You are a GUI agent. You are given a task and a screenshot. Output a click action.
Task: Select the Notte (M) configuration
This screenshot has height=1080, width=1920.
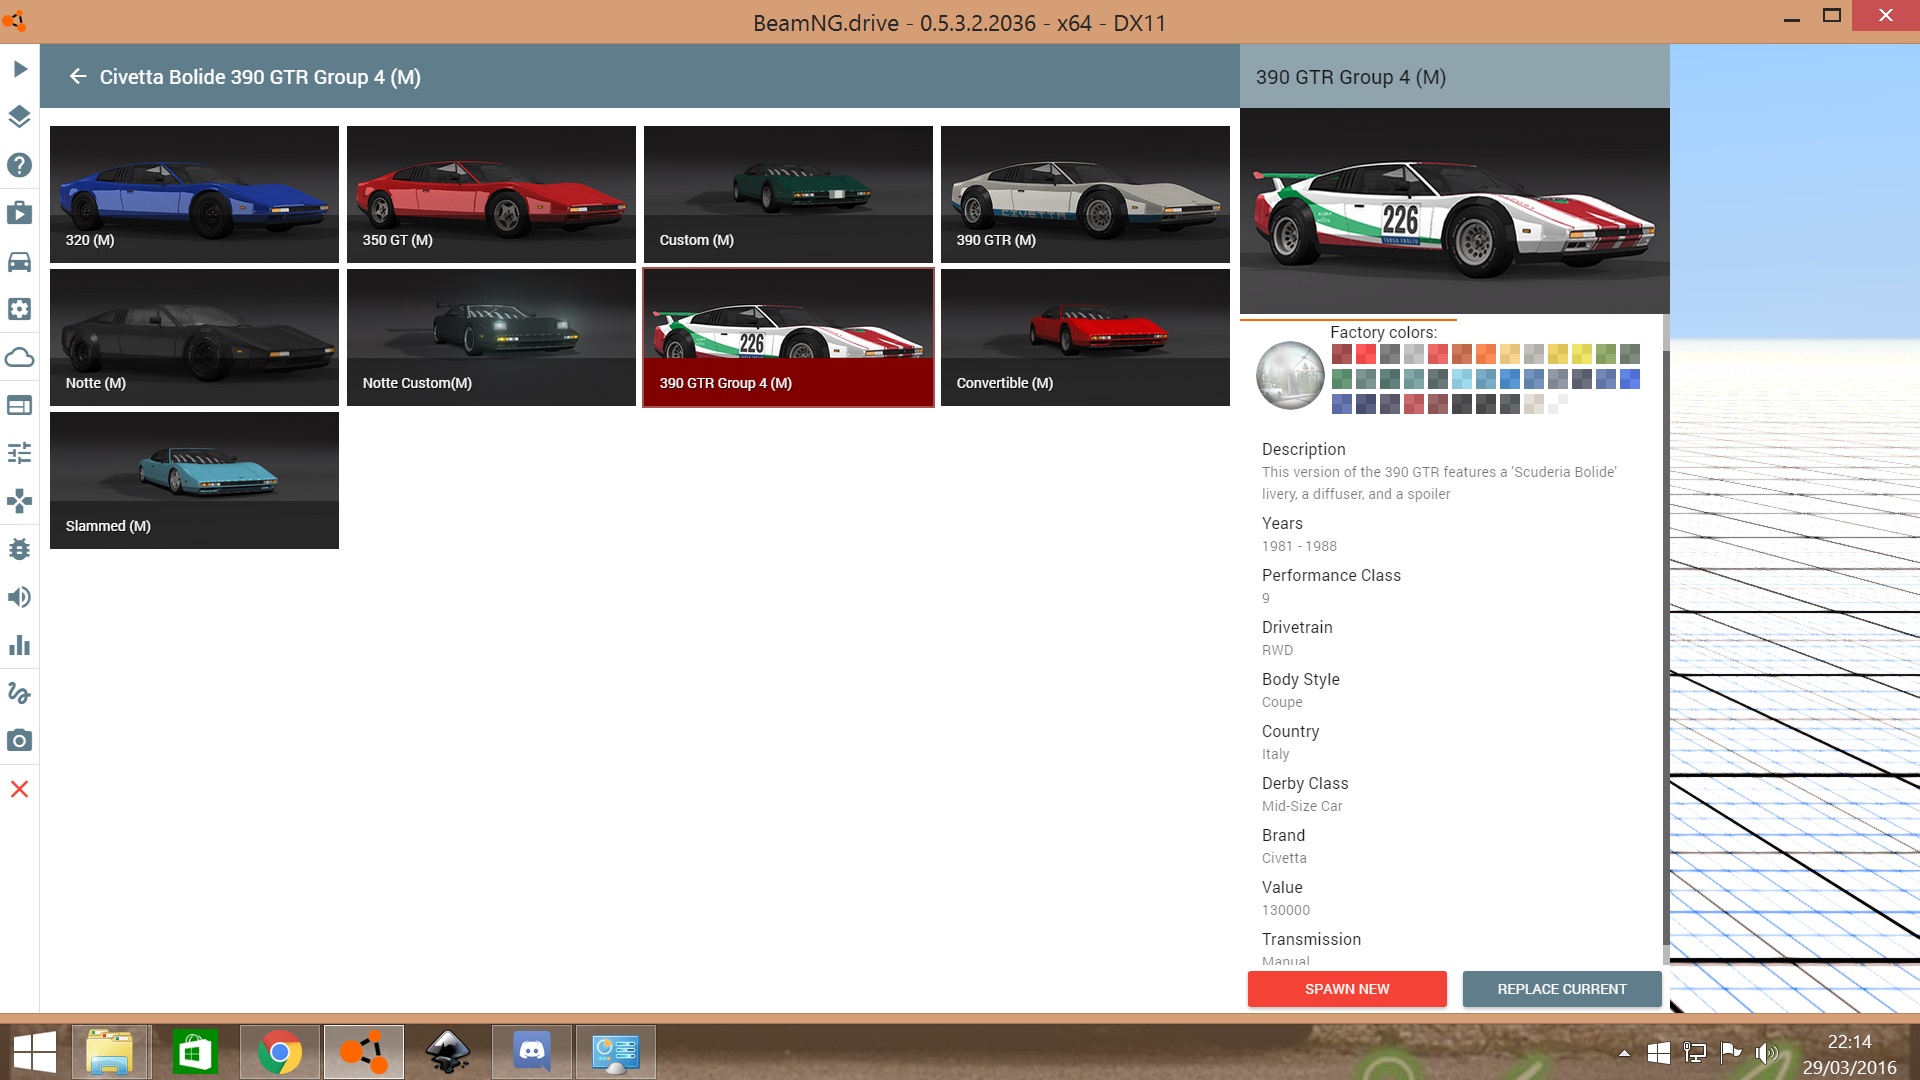point(194,337)
